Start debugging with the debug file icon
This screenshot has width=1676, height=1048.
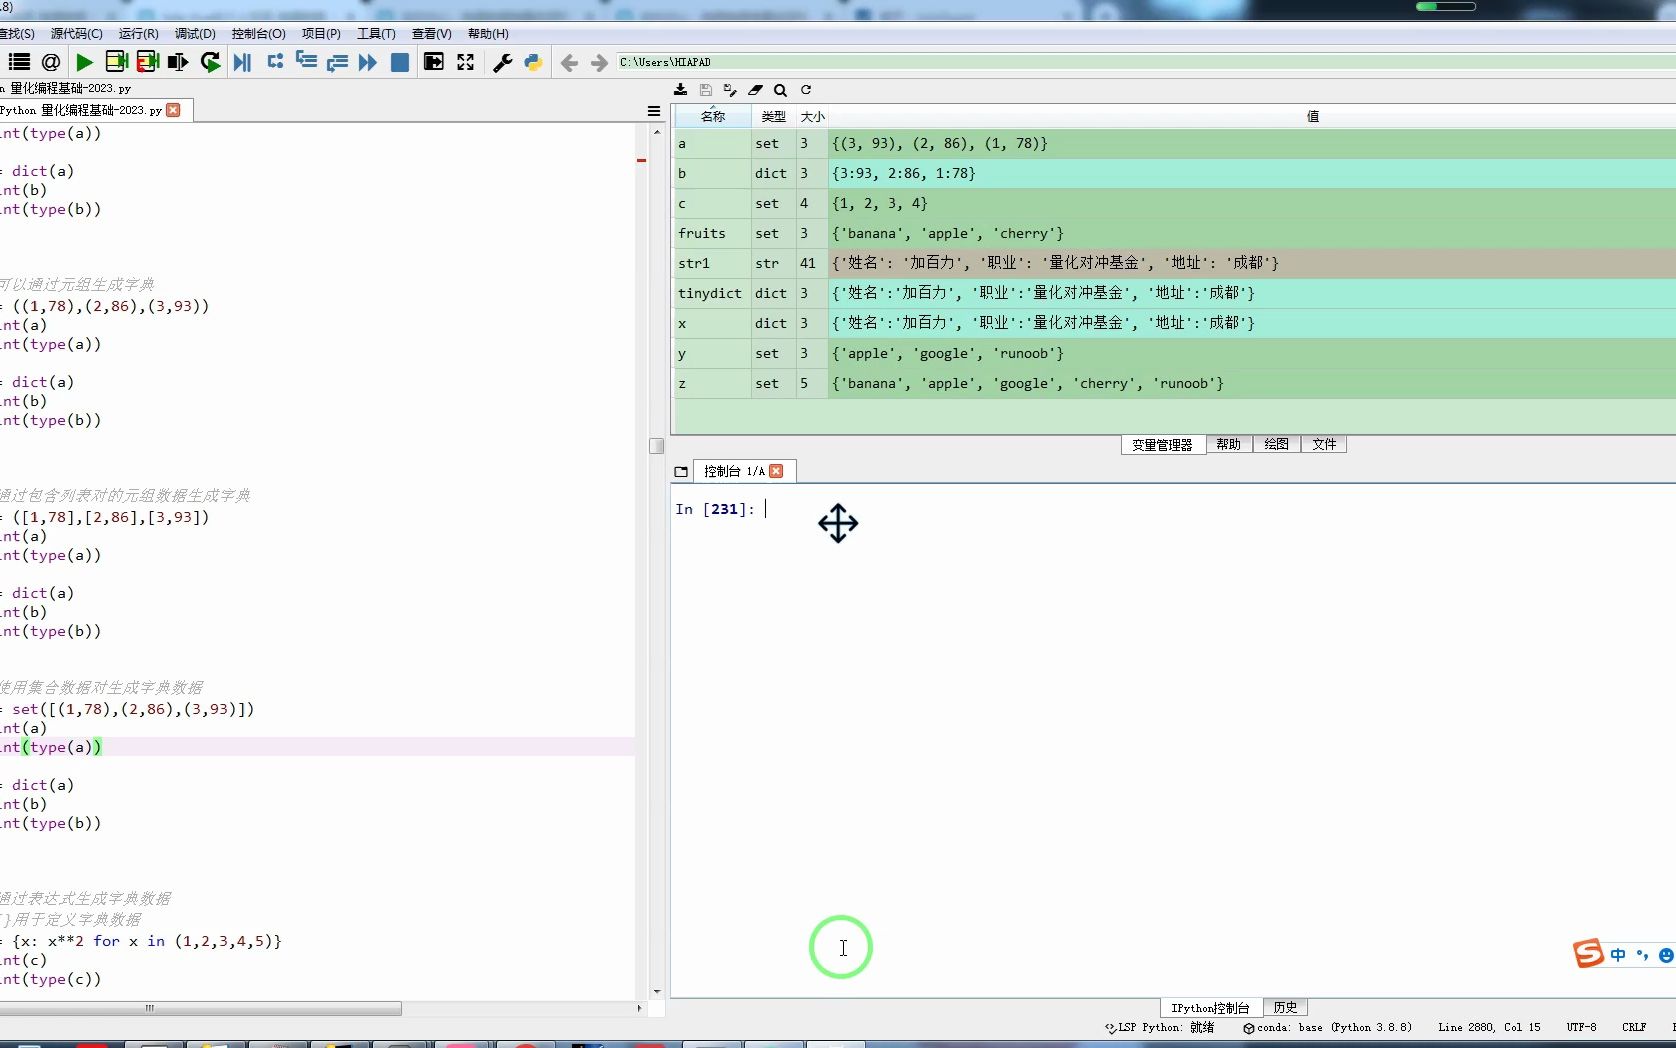coord(242,62)
